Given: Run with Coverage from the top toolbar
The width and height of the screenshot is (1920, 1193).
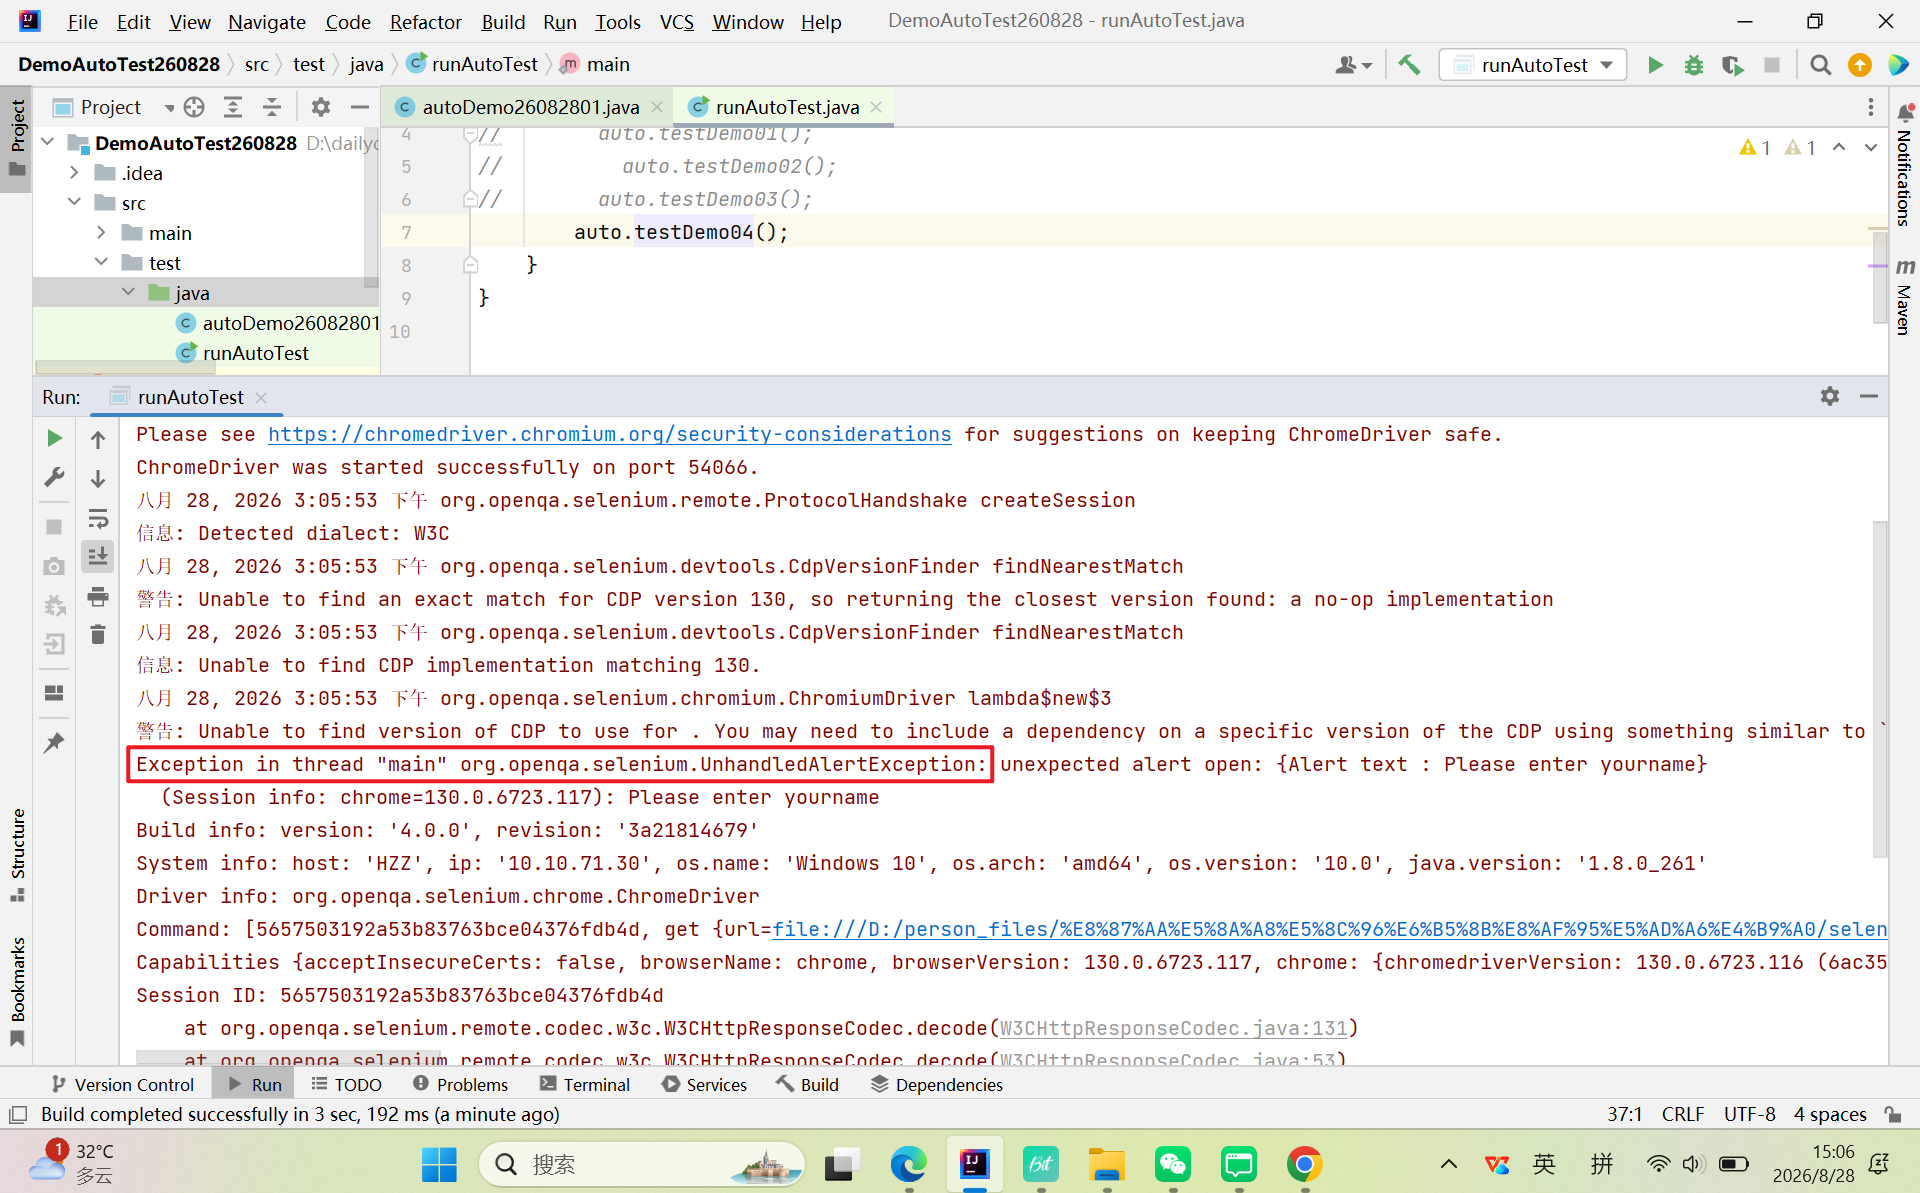Looking at the screenshot, I should (1732, 65).
